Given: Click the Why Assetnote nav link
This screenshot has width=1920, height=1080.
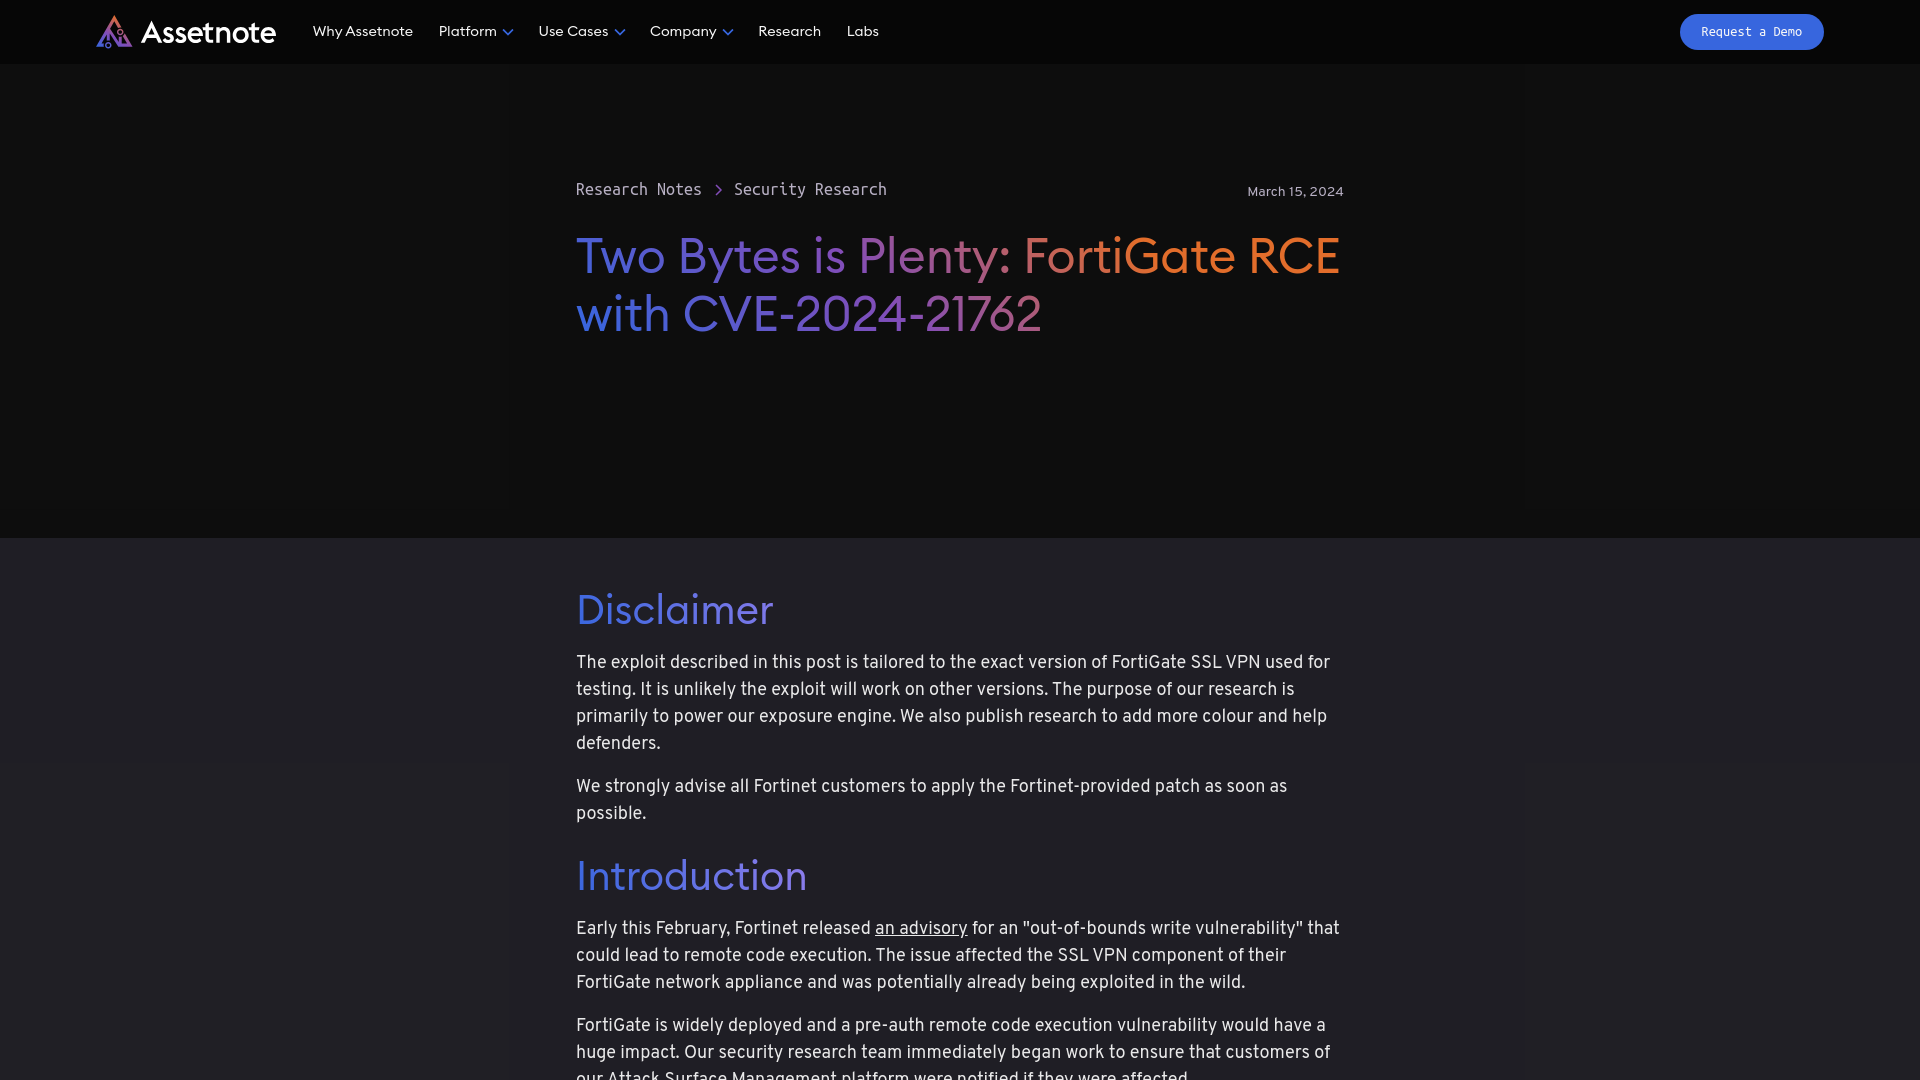Looking at the screenshot, I should point(363,32).
